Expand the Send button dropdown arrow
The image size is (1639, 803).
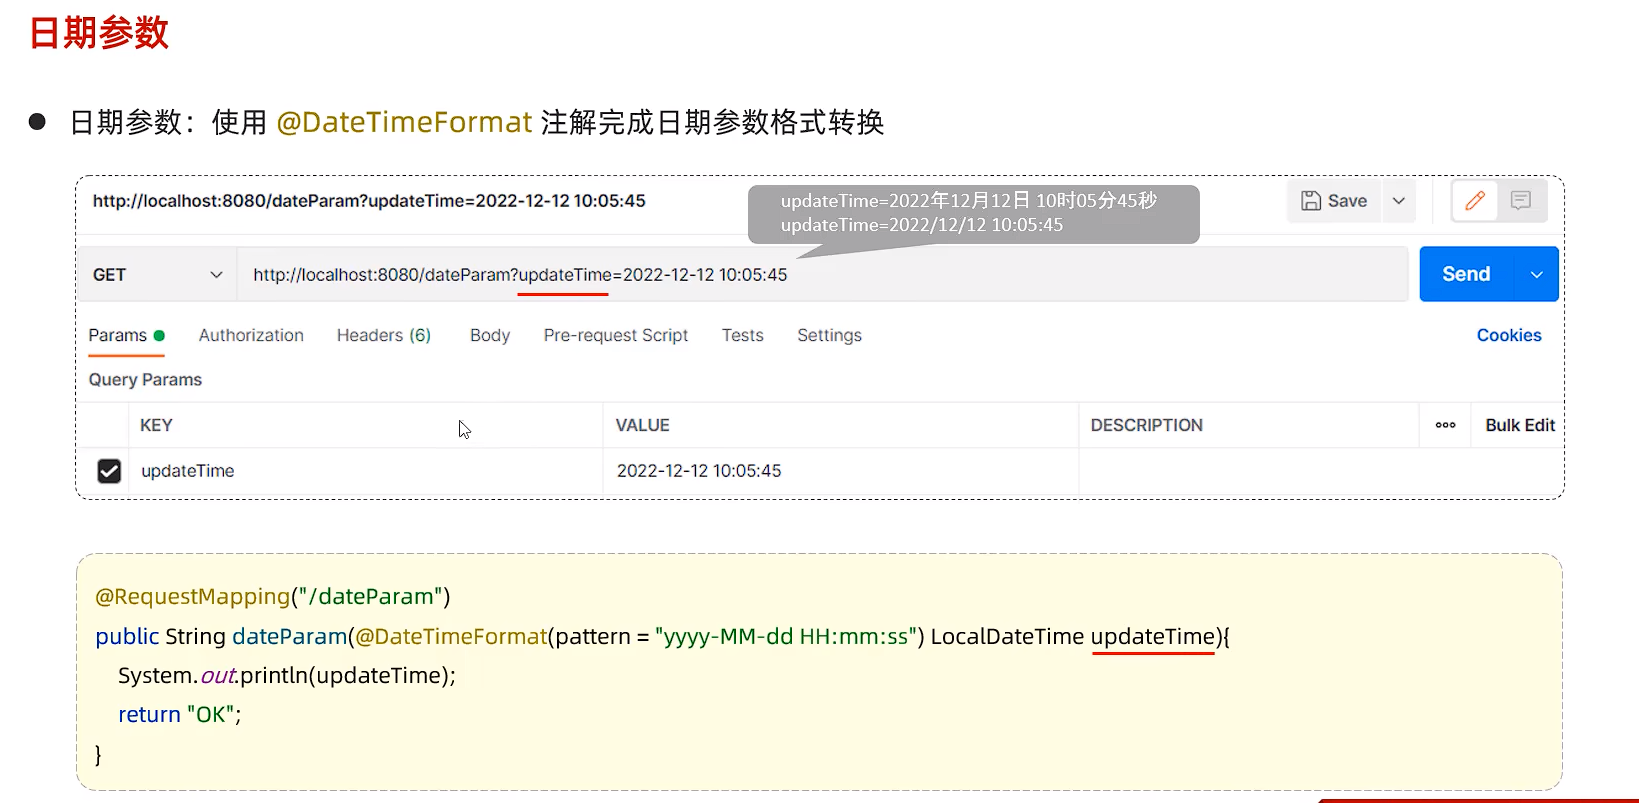coord(1536,275)
